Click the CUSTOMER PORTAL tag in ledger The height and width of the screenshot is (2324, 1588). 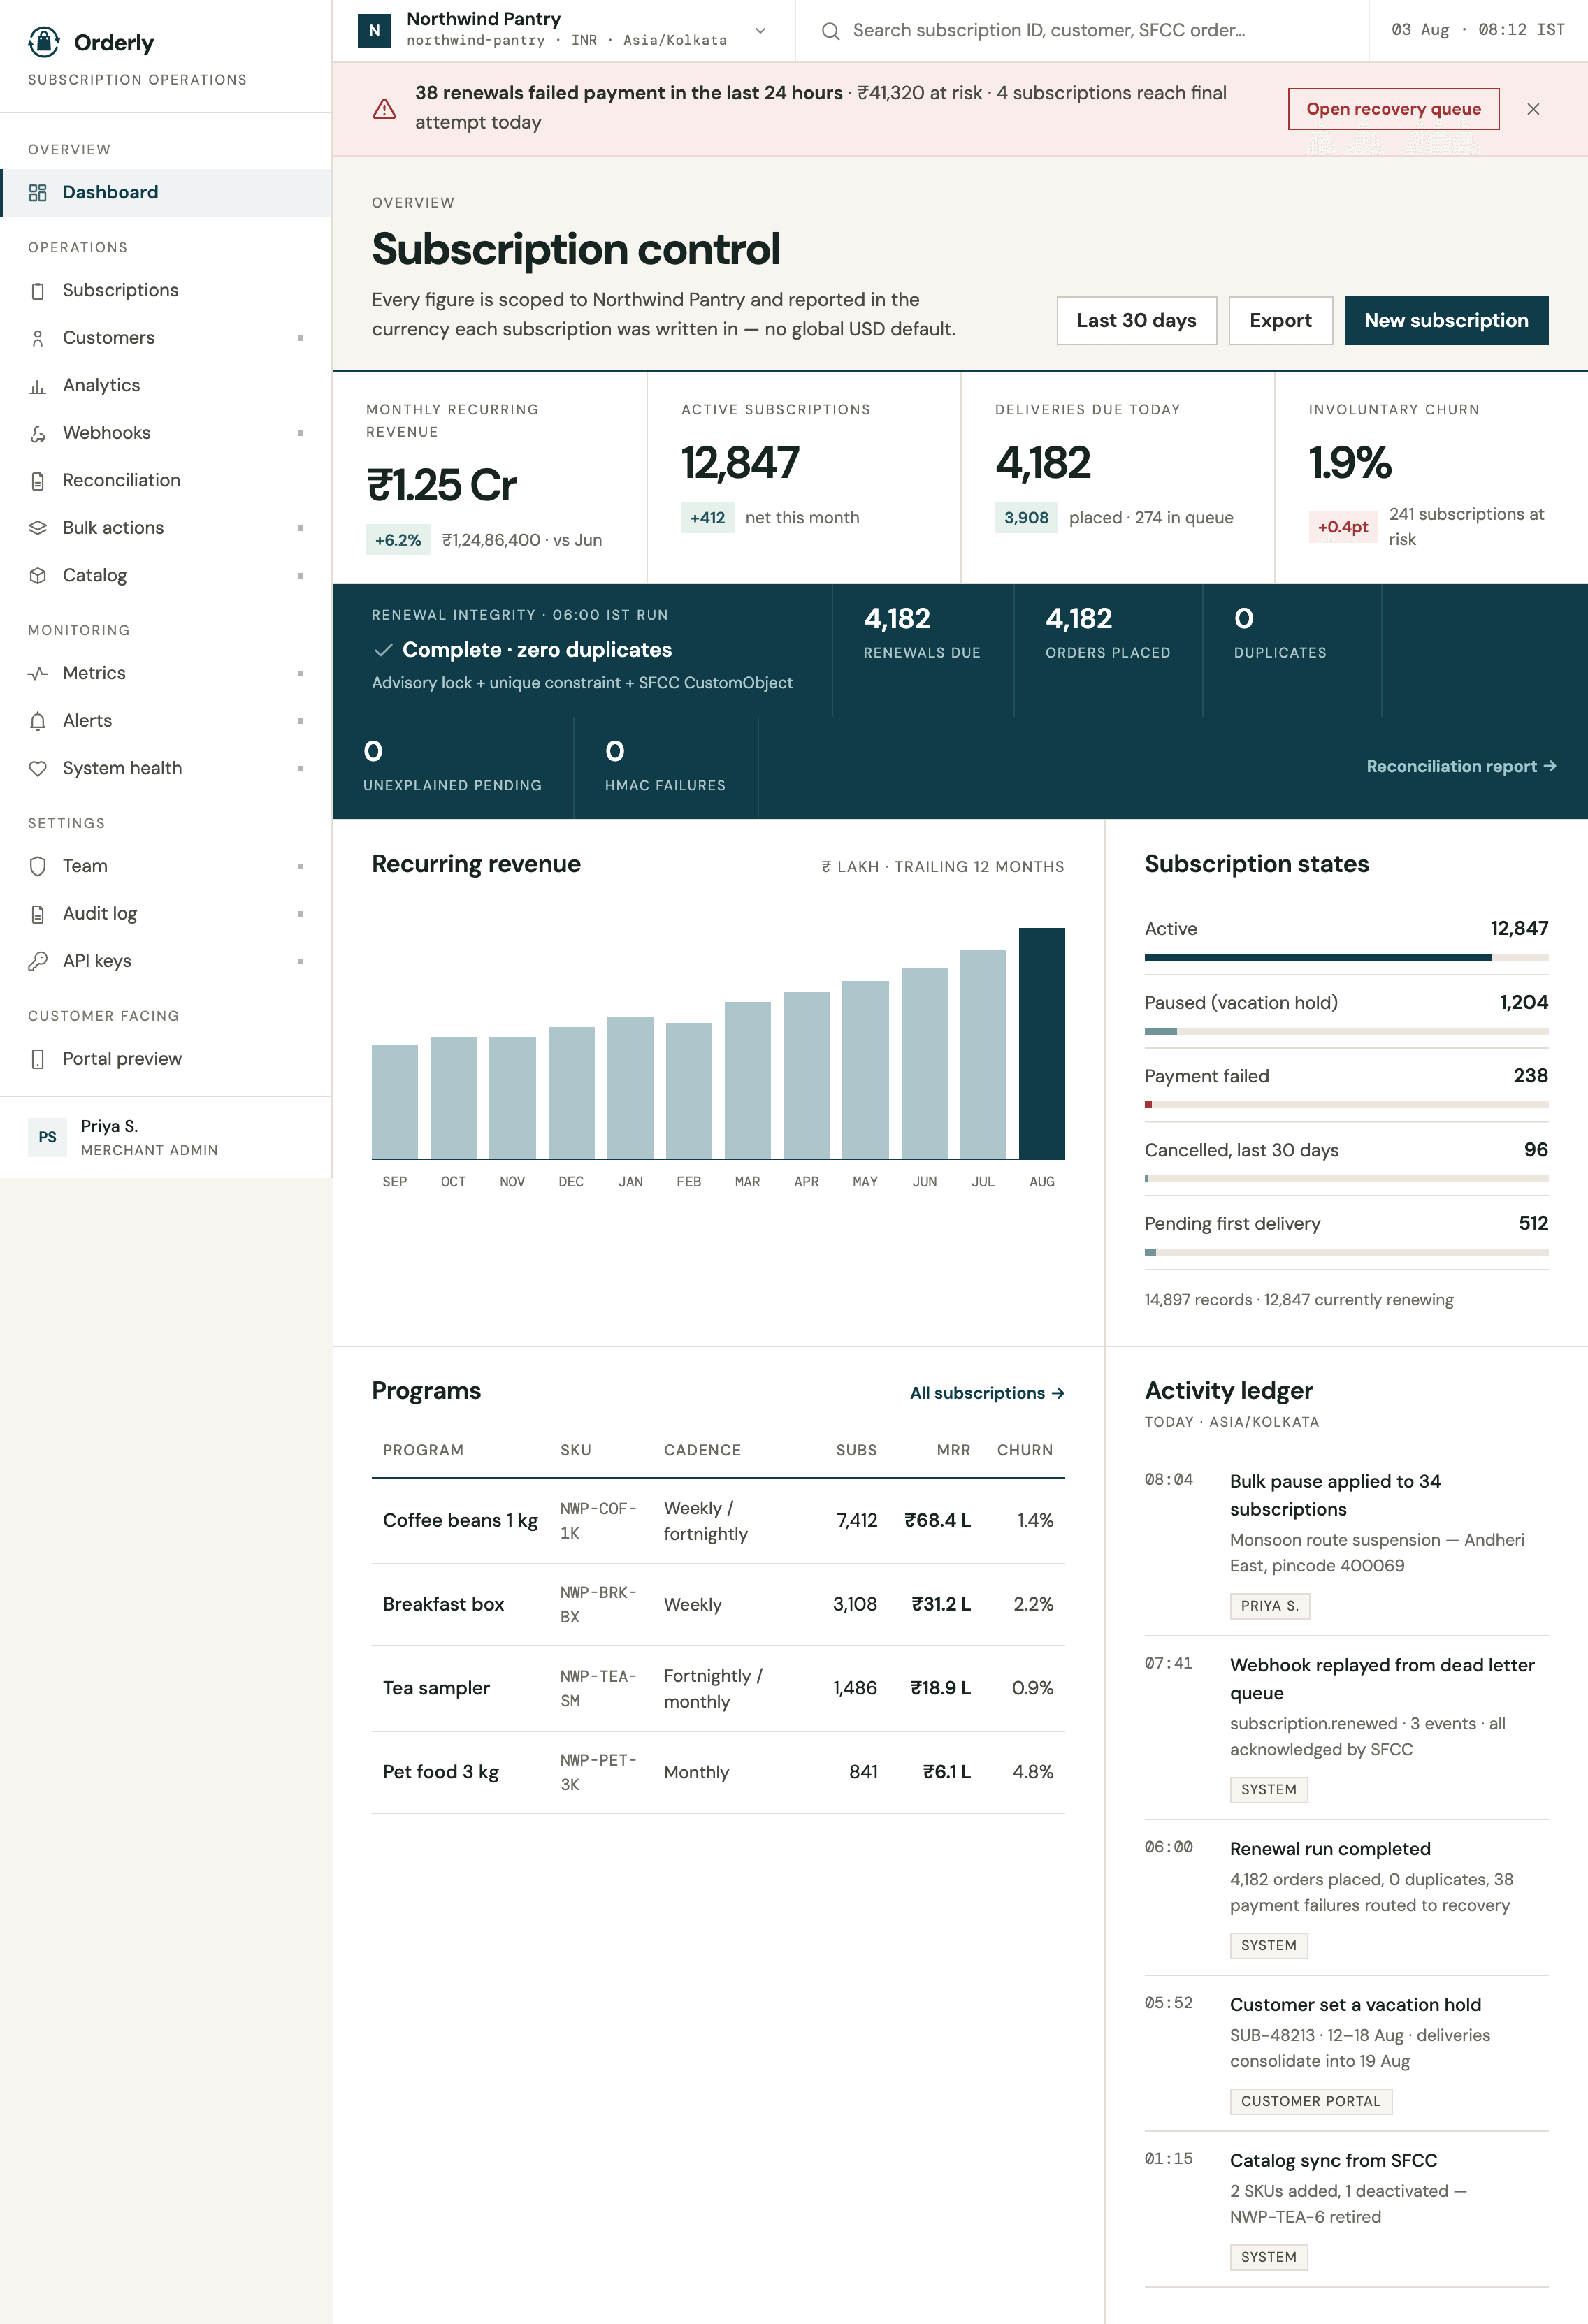[1310, 2102]
